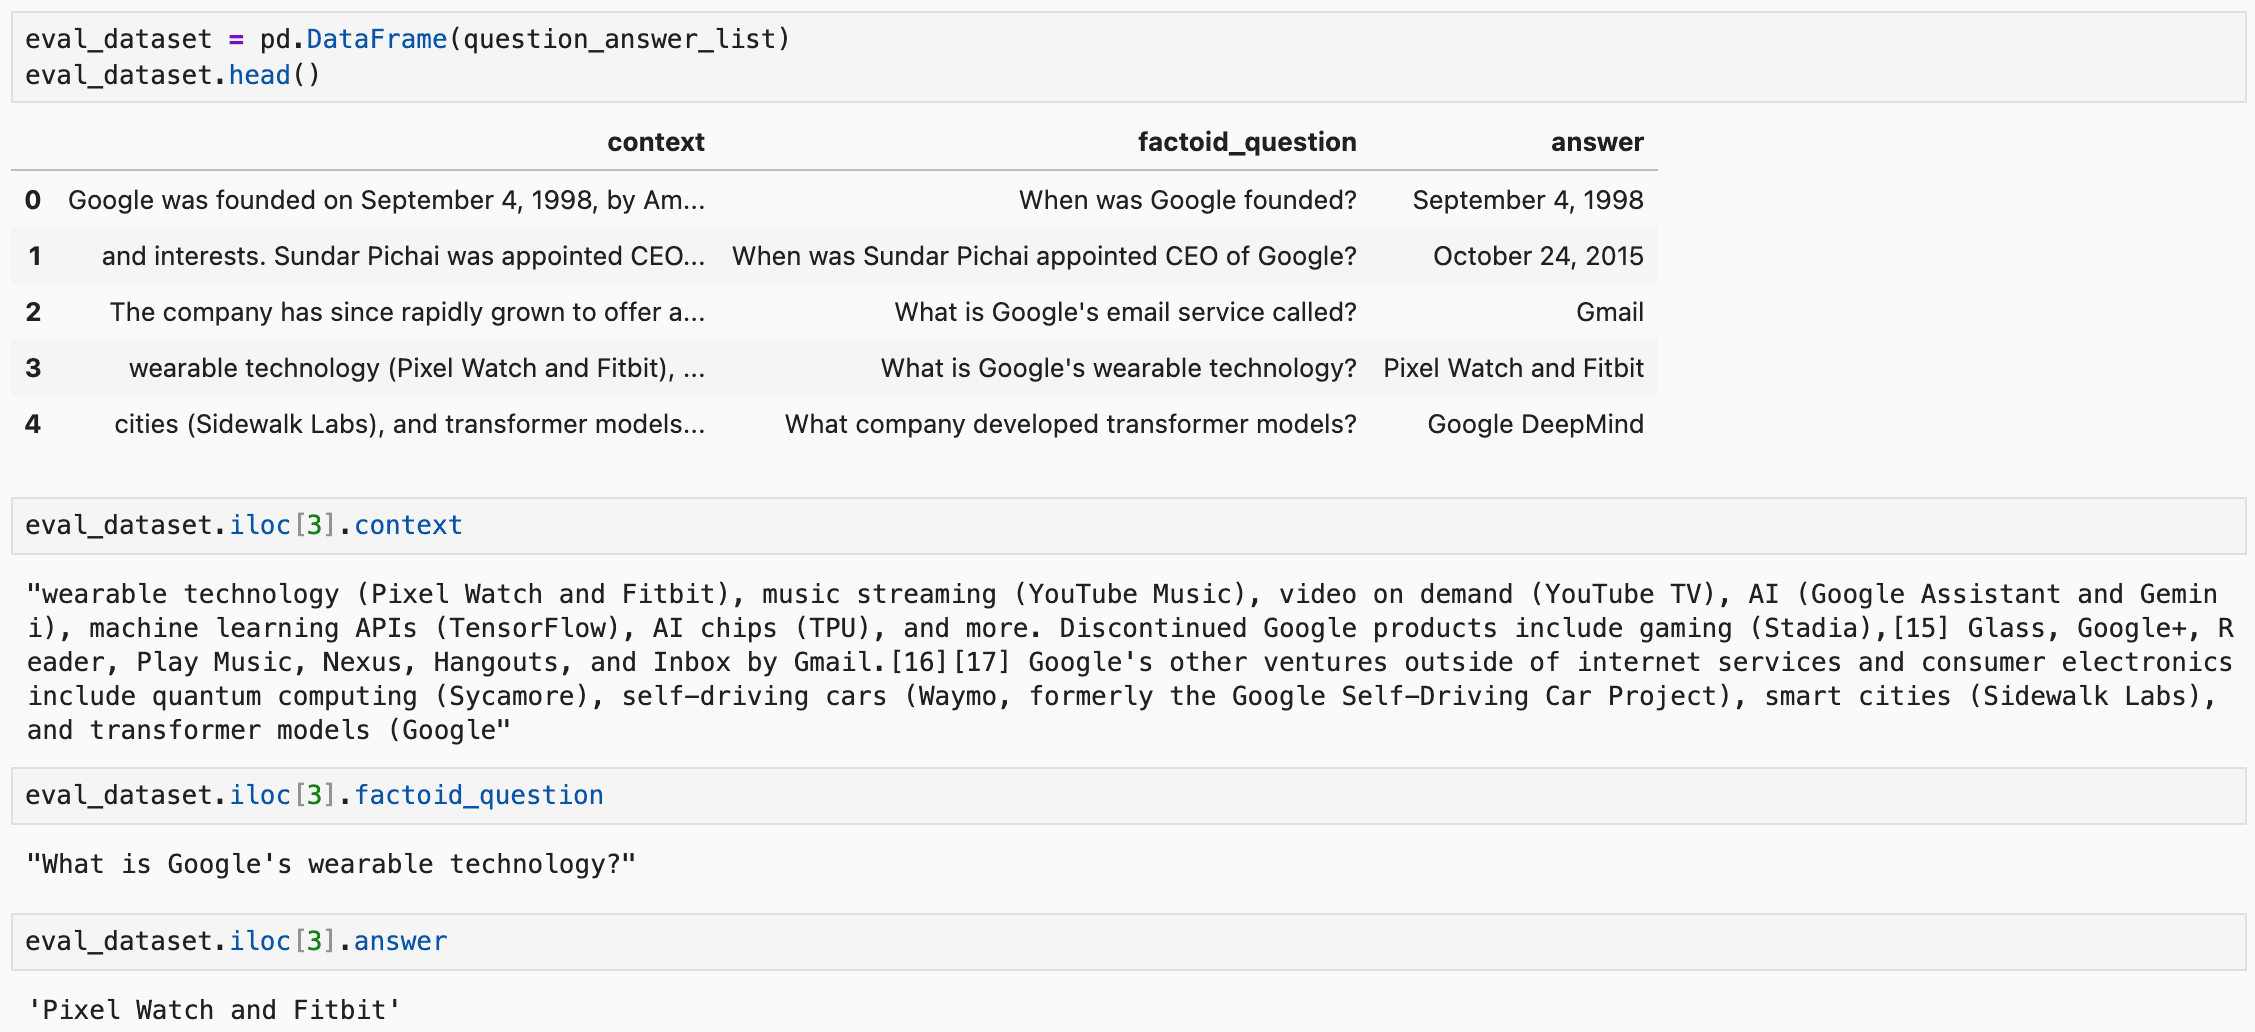This screenshot has height=1032, width=2255.
Task: Click the 'Pixel Watch and Fitbit' output string
Action: tap(214, 1010)
